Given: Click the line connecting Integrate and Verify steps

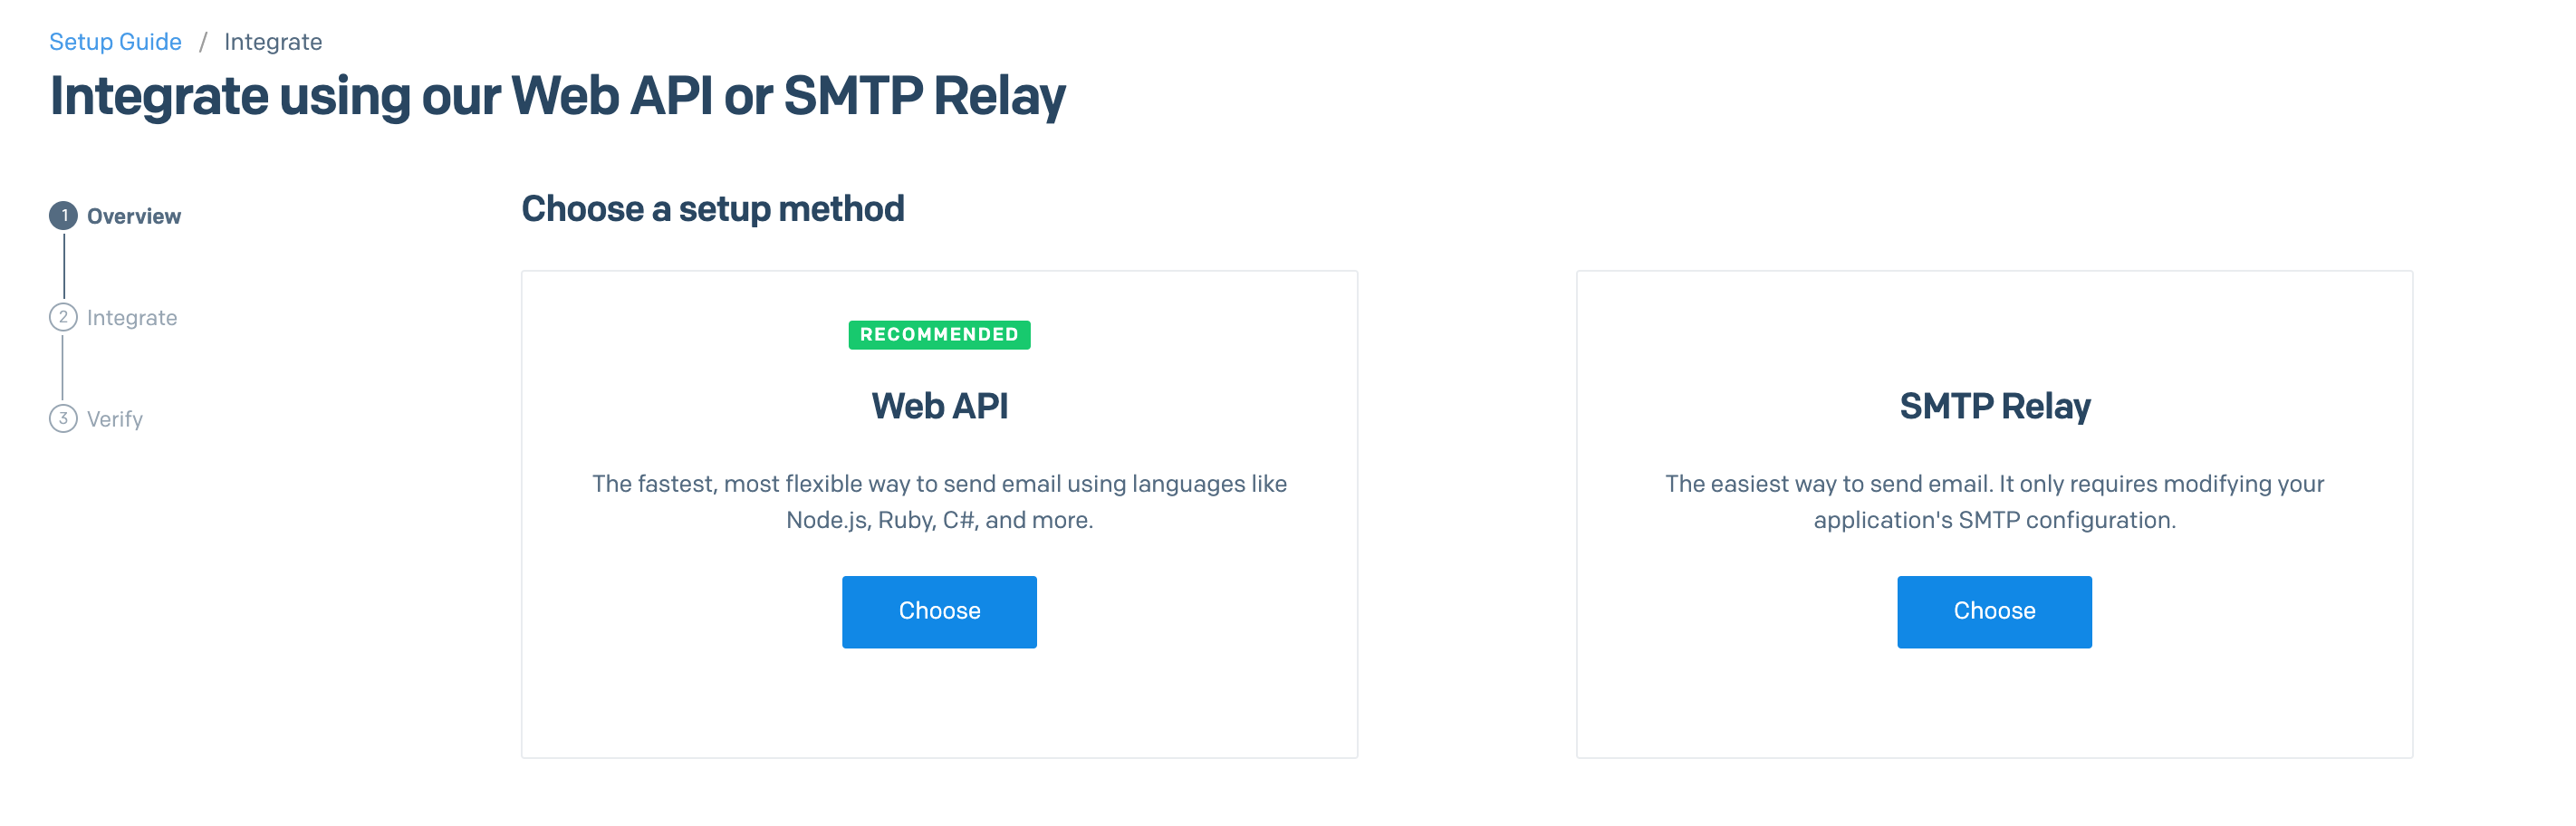Looking at the screenshot, I should pos(63,367).
